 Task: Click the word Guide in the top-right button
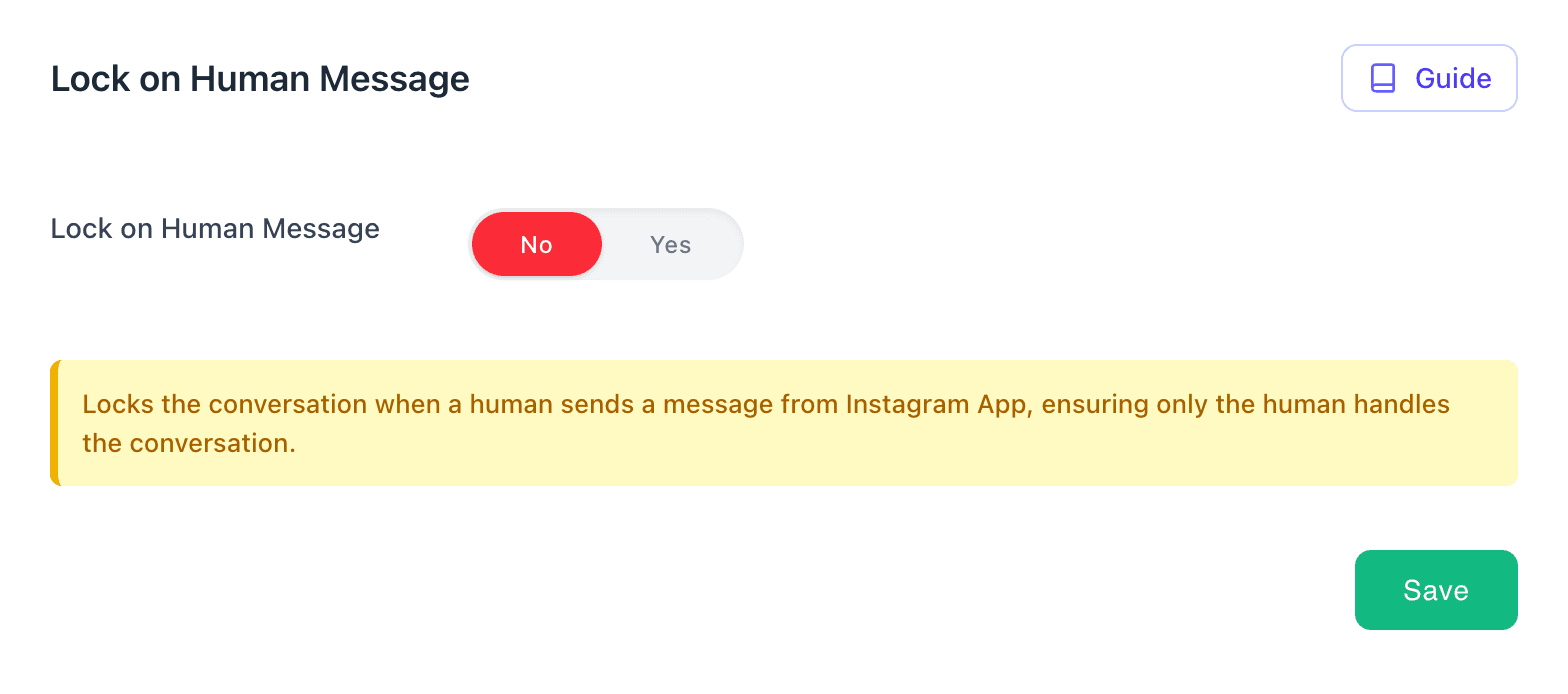(x=1453, y=78)
